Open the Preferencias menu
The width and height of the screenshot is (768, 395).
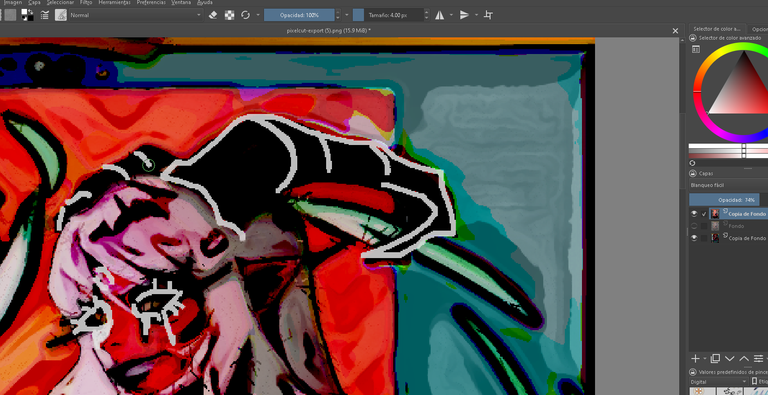click(x=151, y=2)
